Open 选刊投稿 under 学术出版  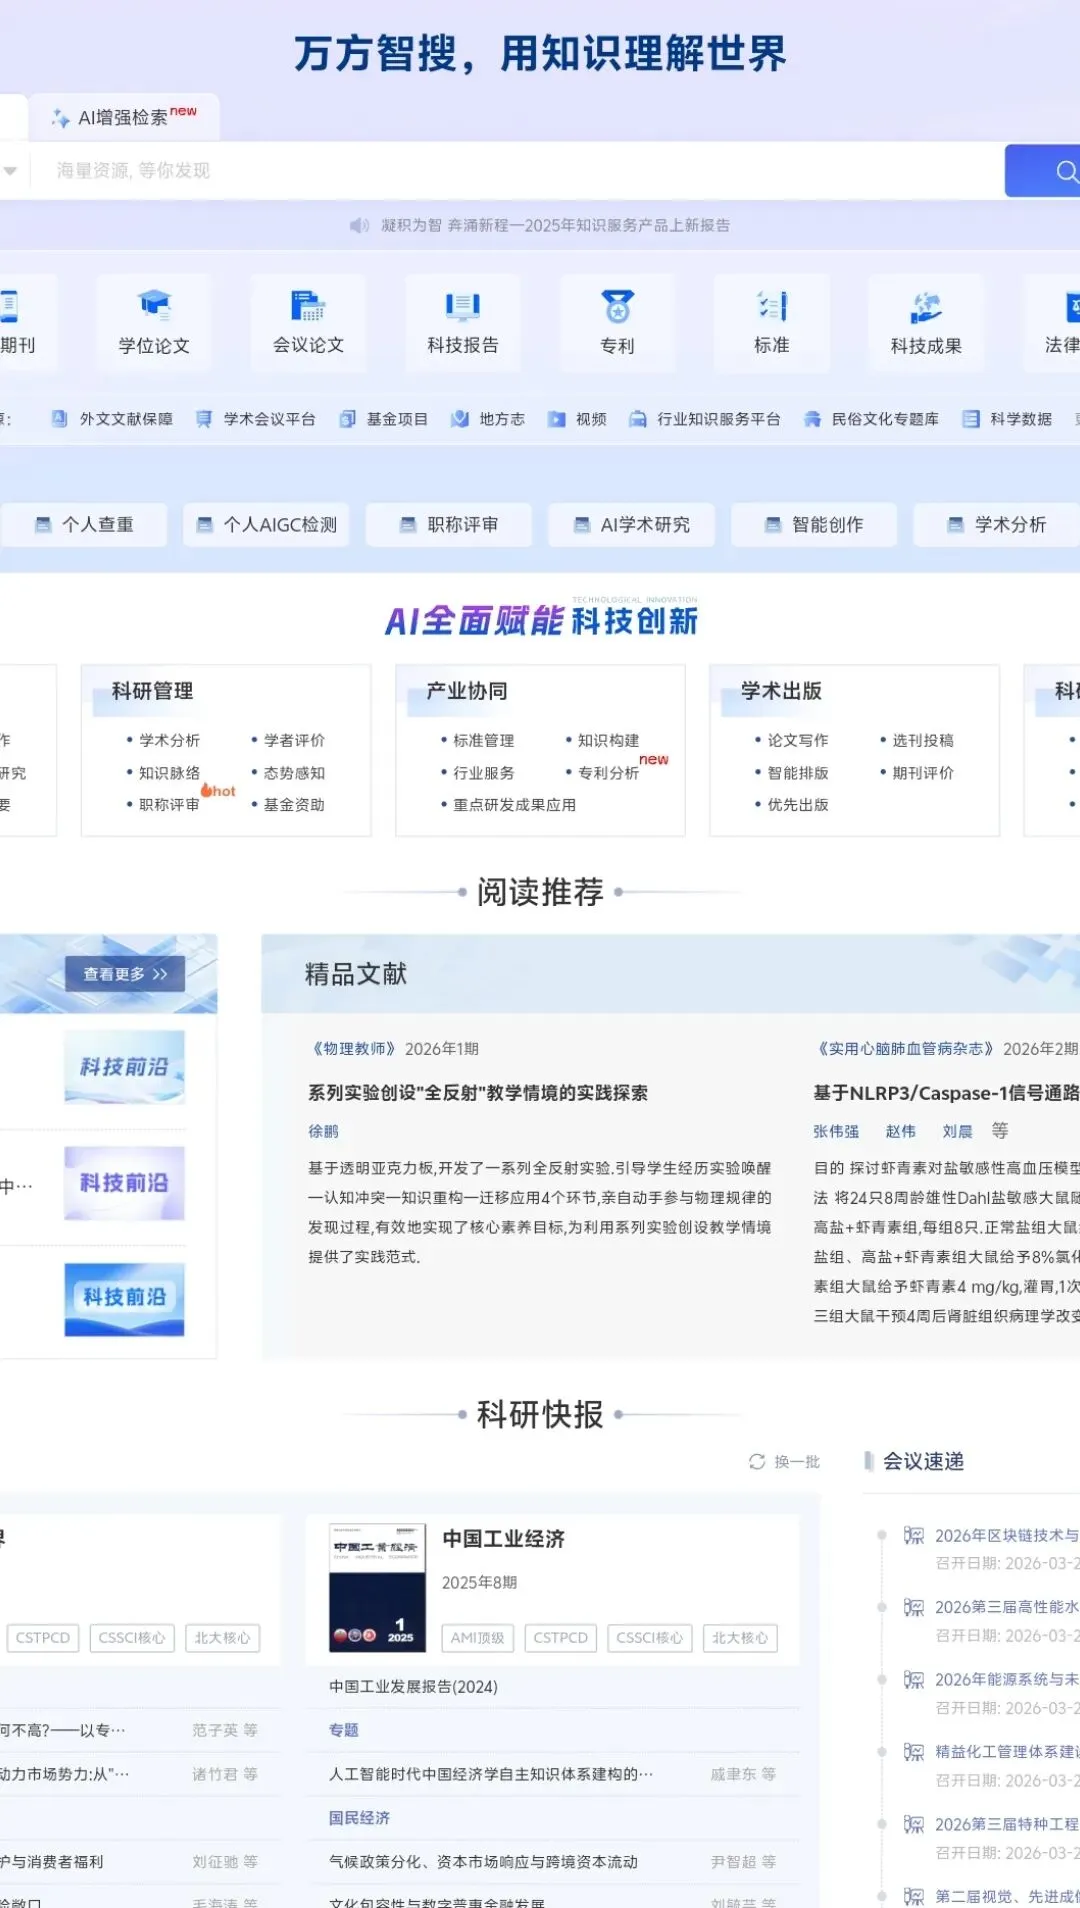point(923,741)
